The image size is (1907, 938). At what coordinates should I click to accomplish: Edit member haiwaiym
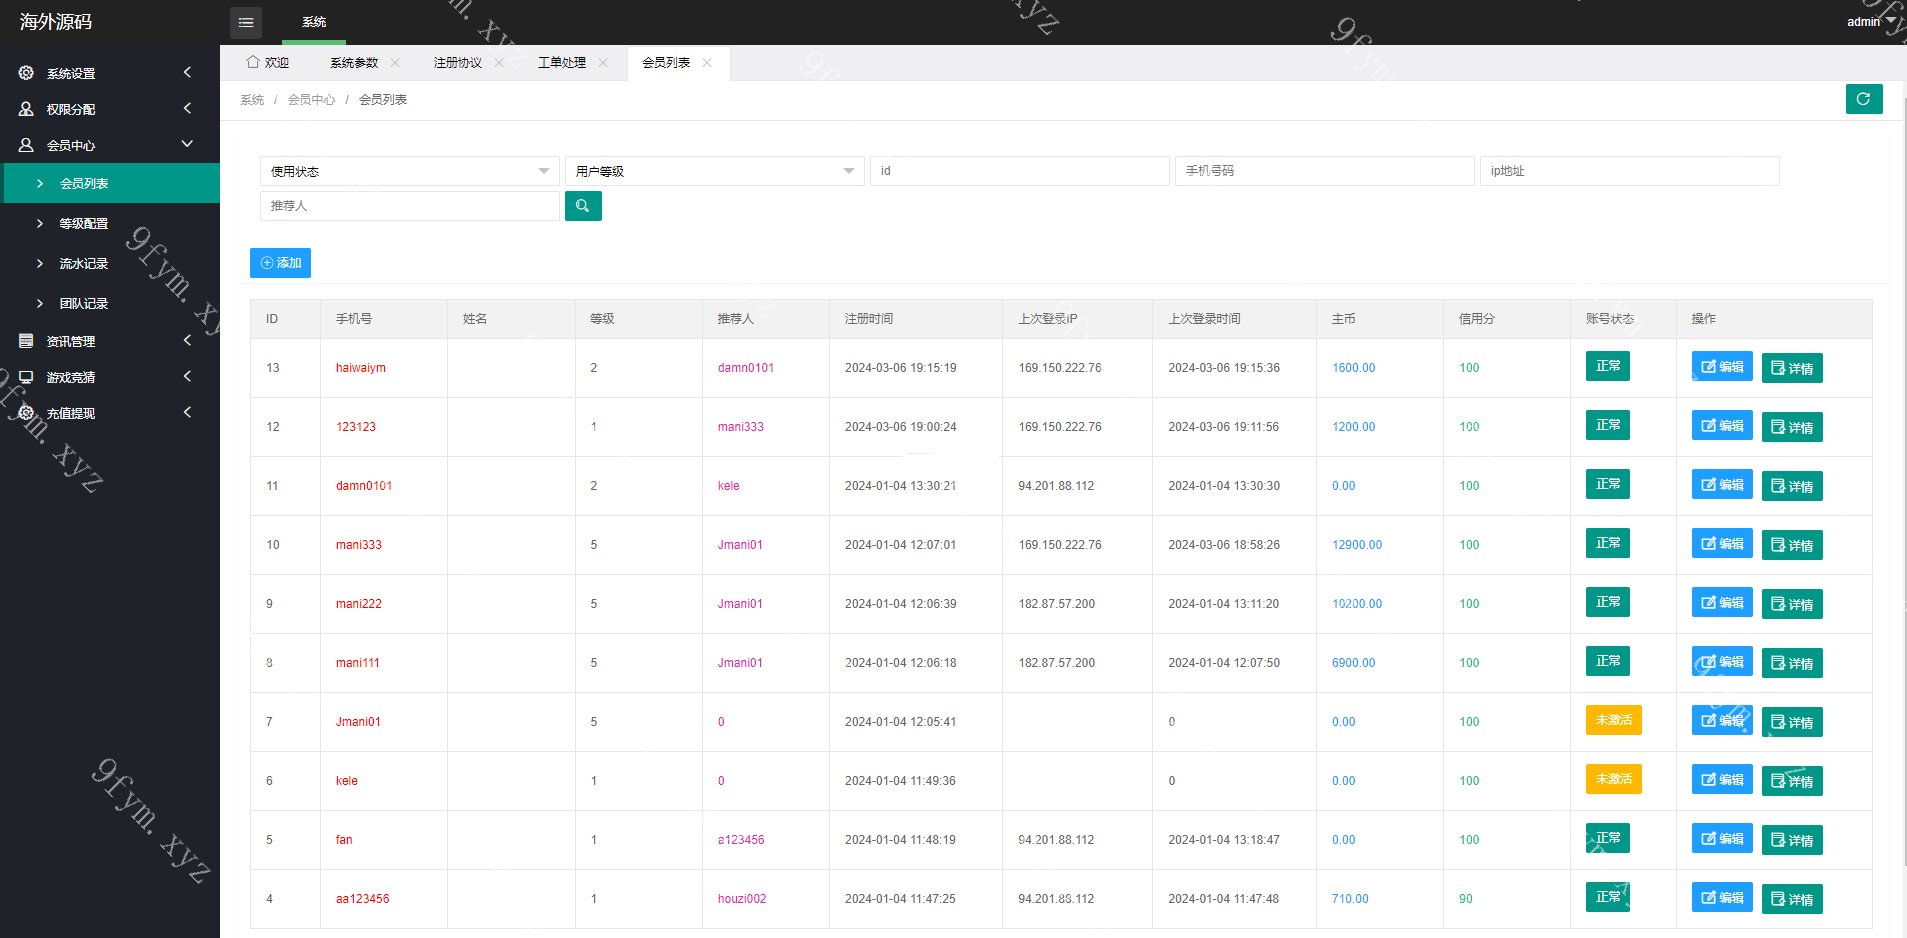(1722, 367)
